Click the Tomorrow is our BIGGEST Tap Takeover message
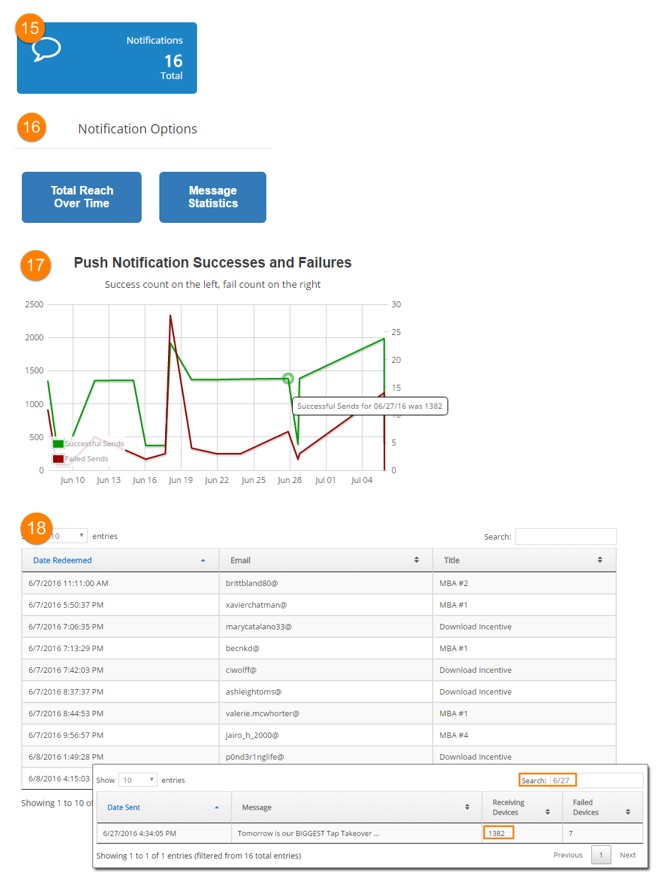 [308, 833]
